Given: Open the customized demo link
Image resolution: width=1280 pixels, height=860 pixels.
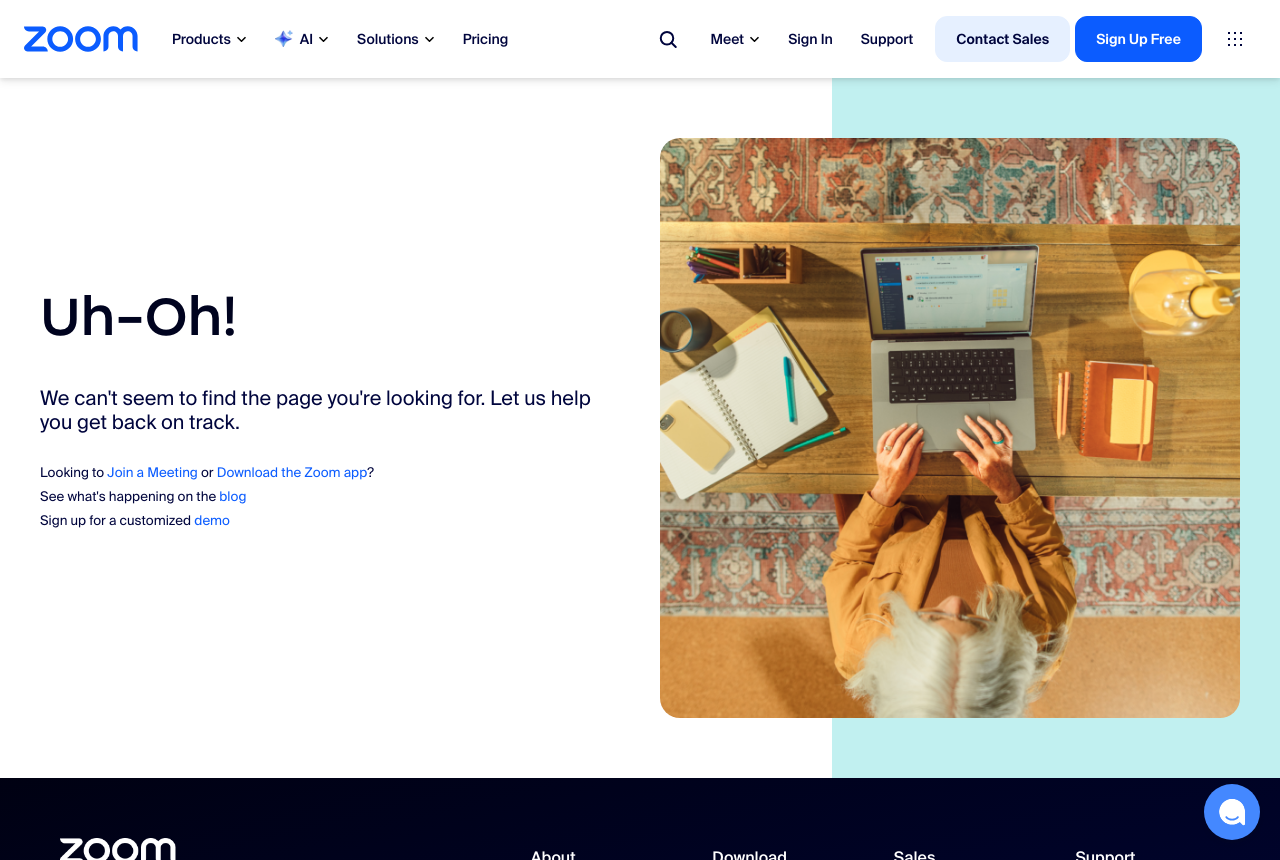Looking at the screenshot, I should (x=212, y=520).
